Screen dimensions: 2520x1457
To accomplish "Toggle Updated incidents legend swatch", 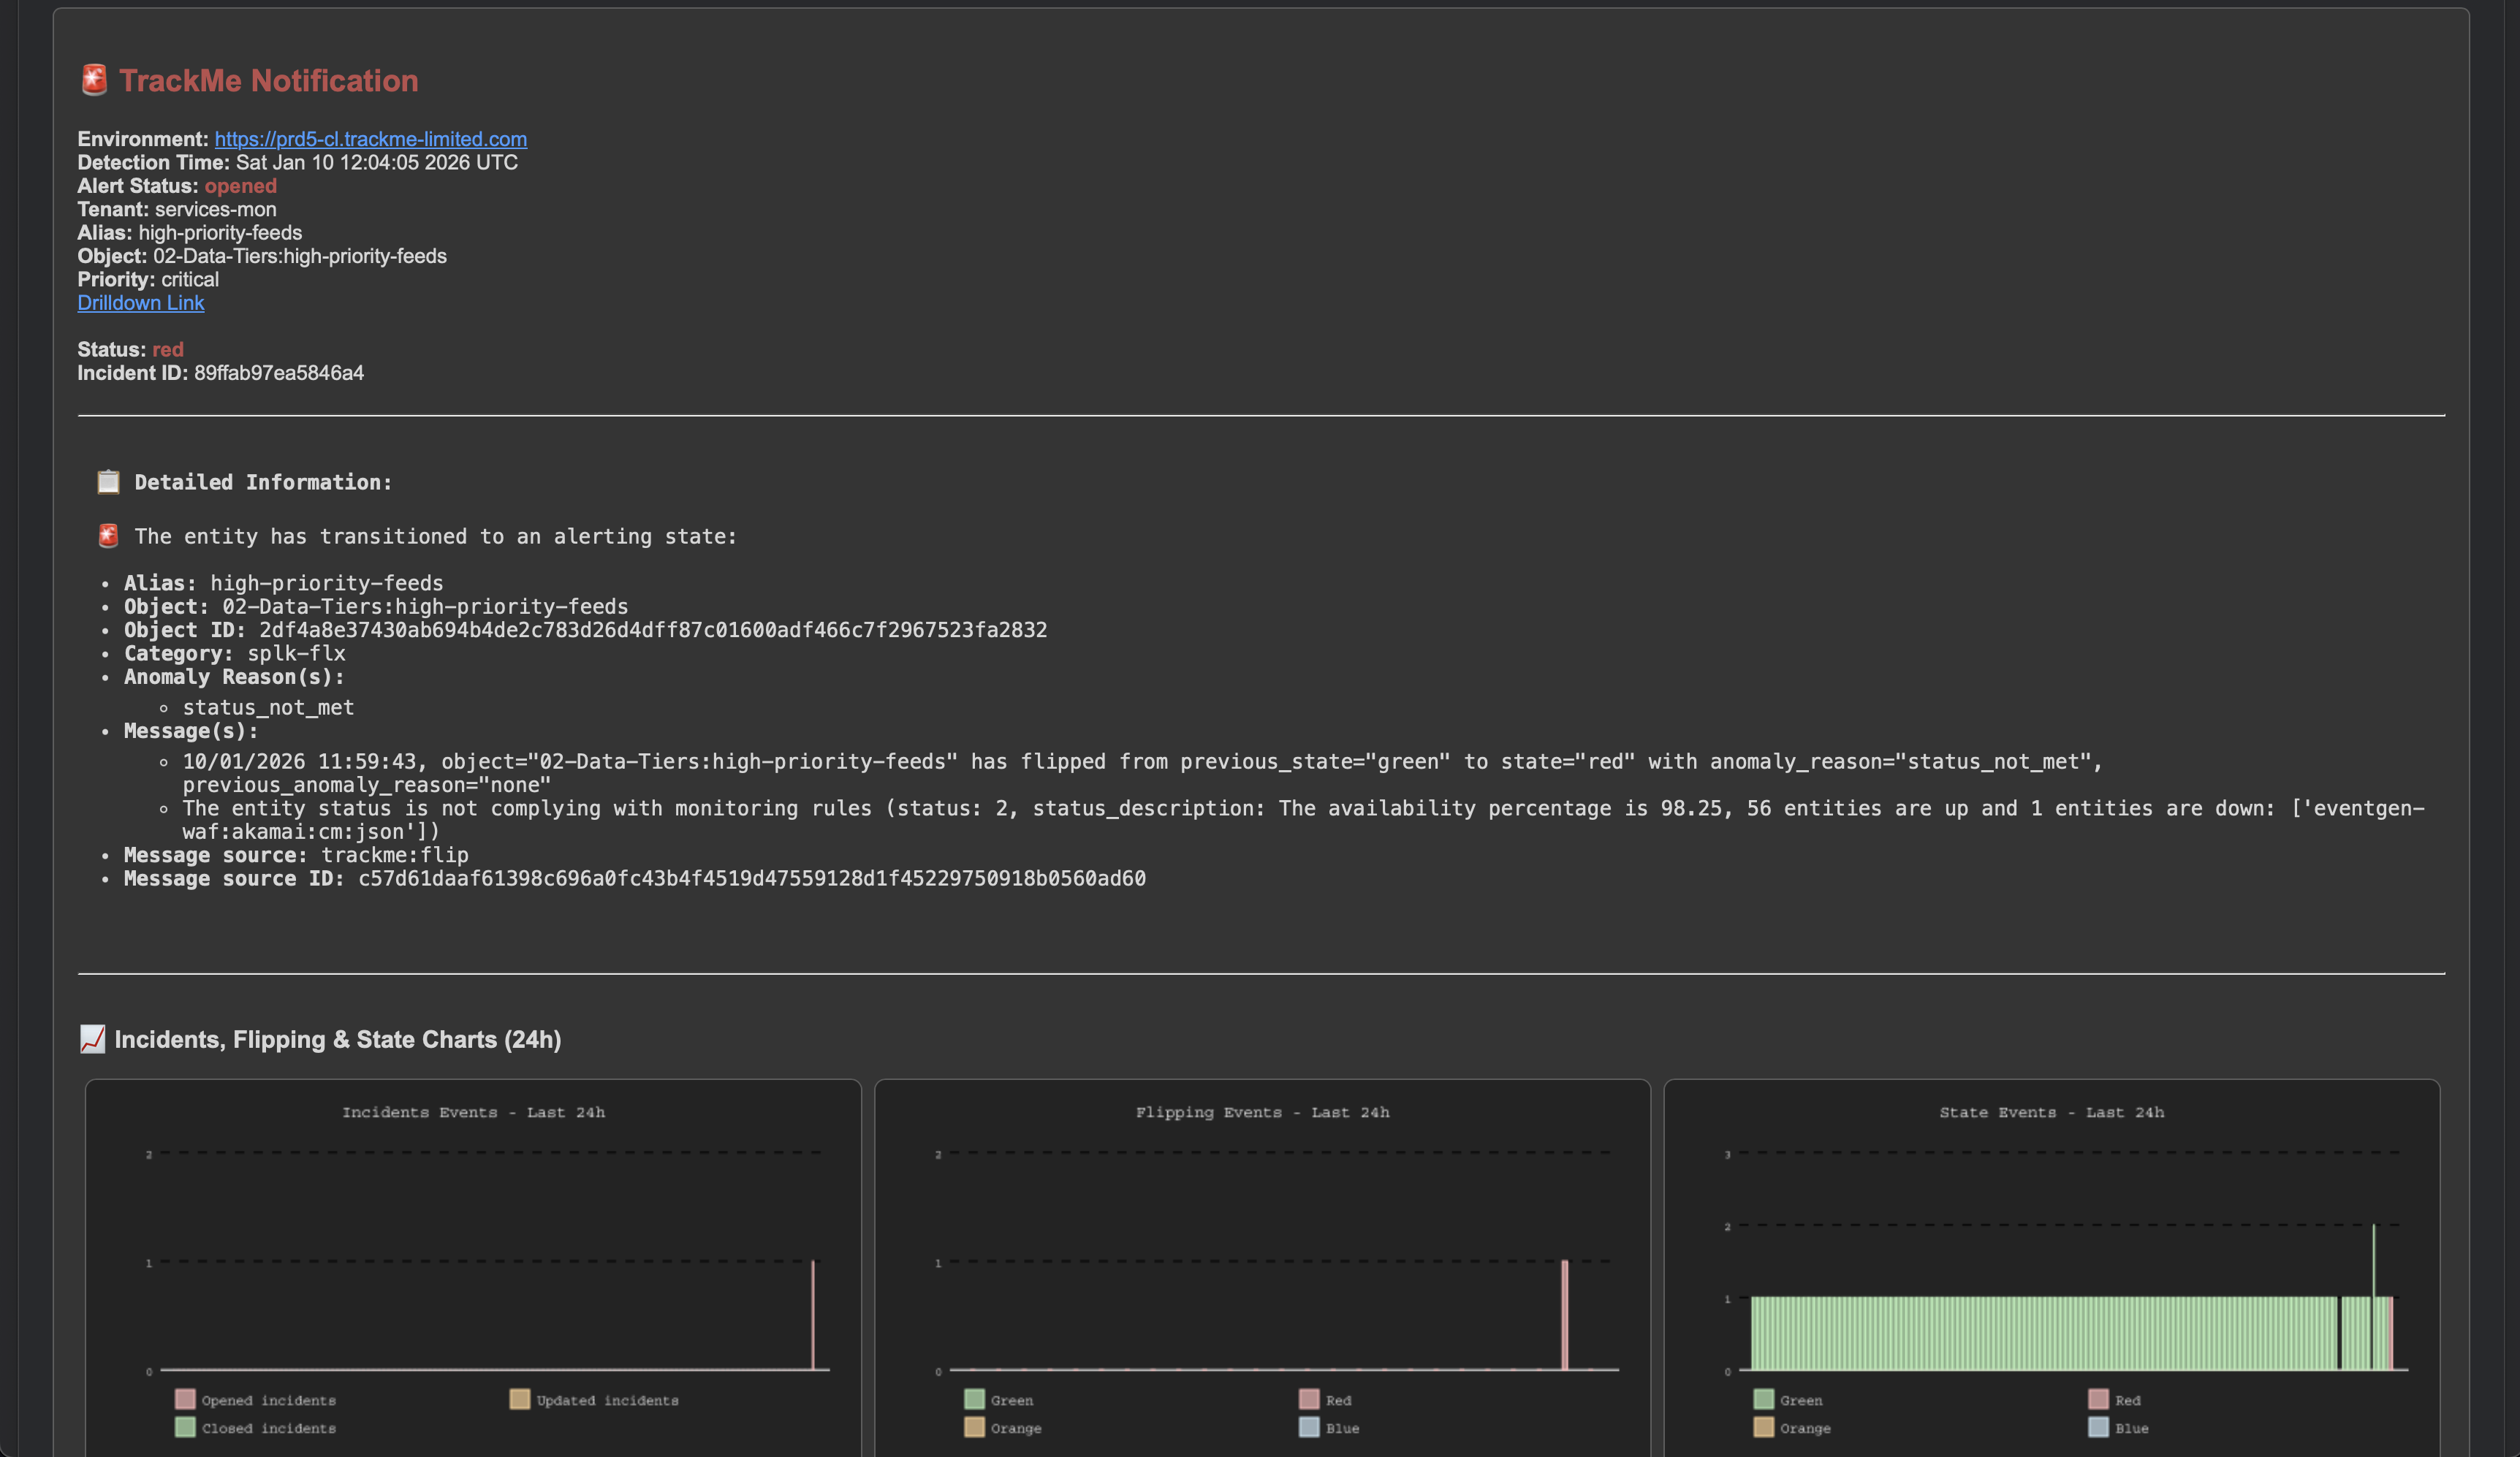I will pyautogui.click(x=519, y=1399).
